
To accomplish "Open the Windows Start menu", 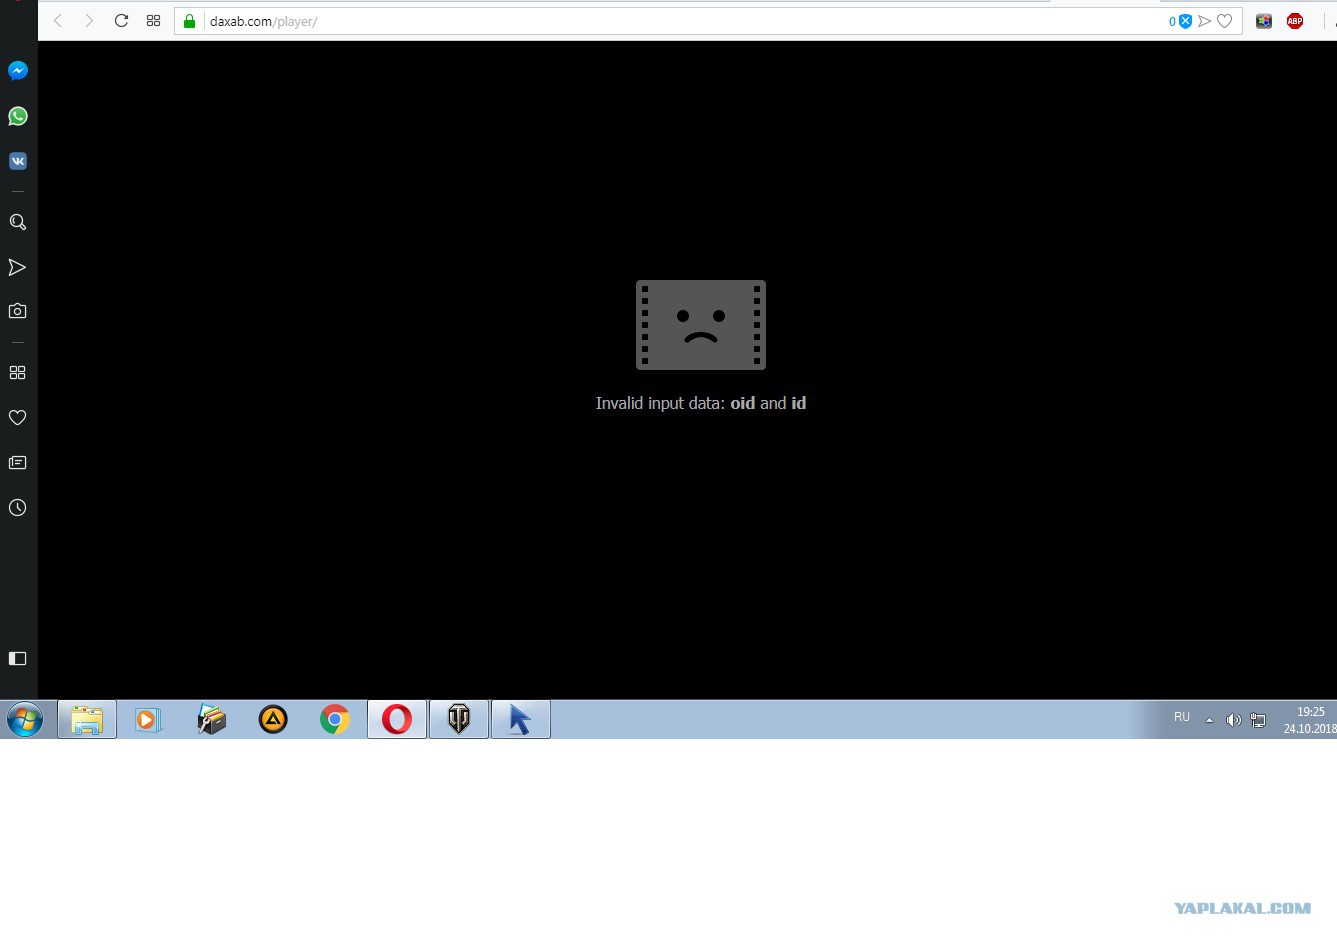I will pyautogui.click(x=25, y=719).
